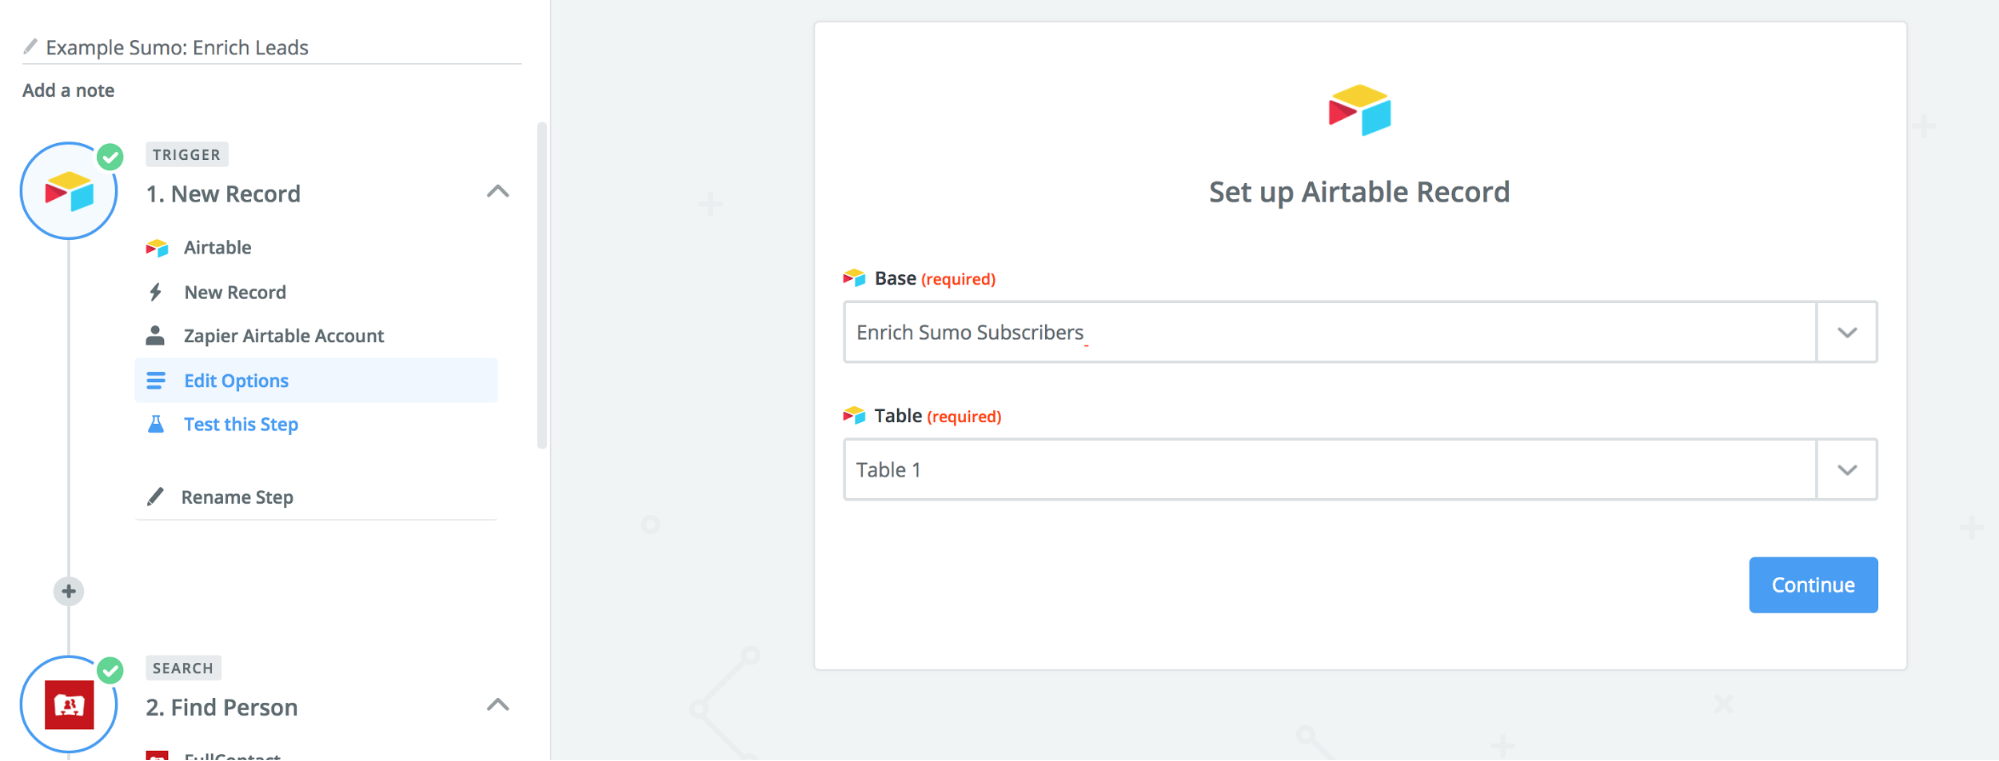The image size is (1999, 761).
Task: Click pencil icon beside Rename Step
Action: (x=155, y=497)
